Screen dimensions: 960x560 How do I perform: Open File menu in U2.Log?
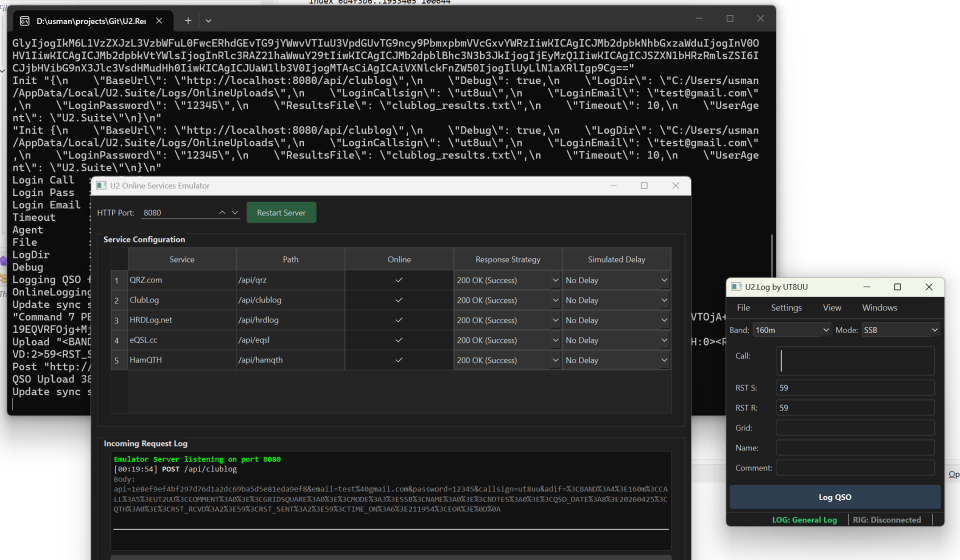743,308
